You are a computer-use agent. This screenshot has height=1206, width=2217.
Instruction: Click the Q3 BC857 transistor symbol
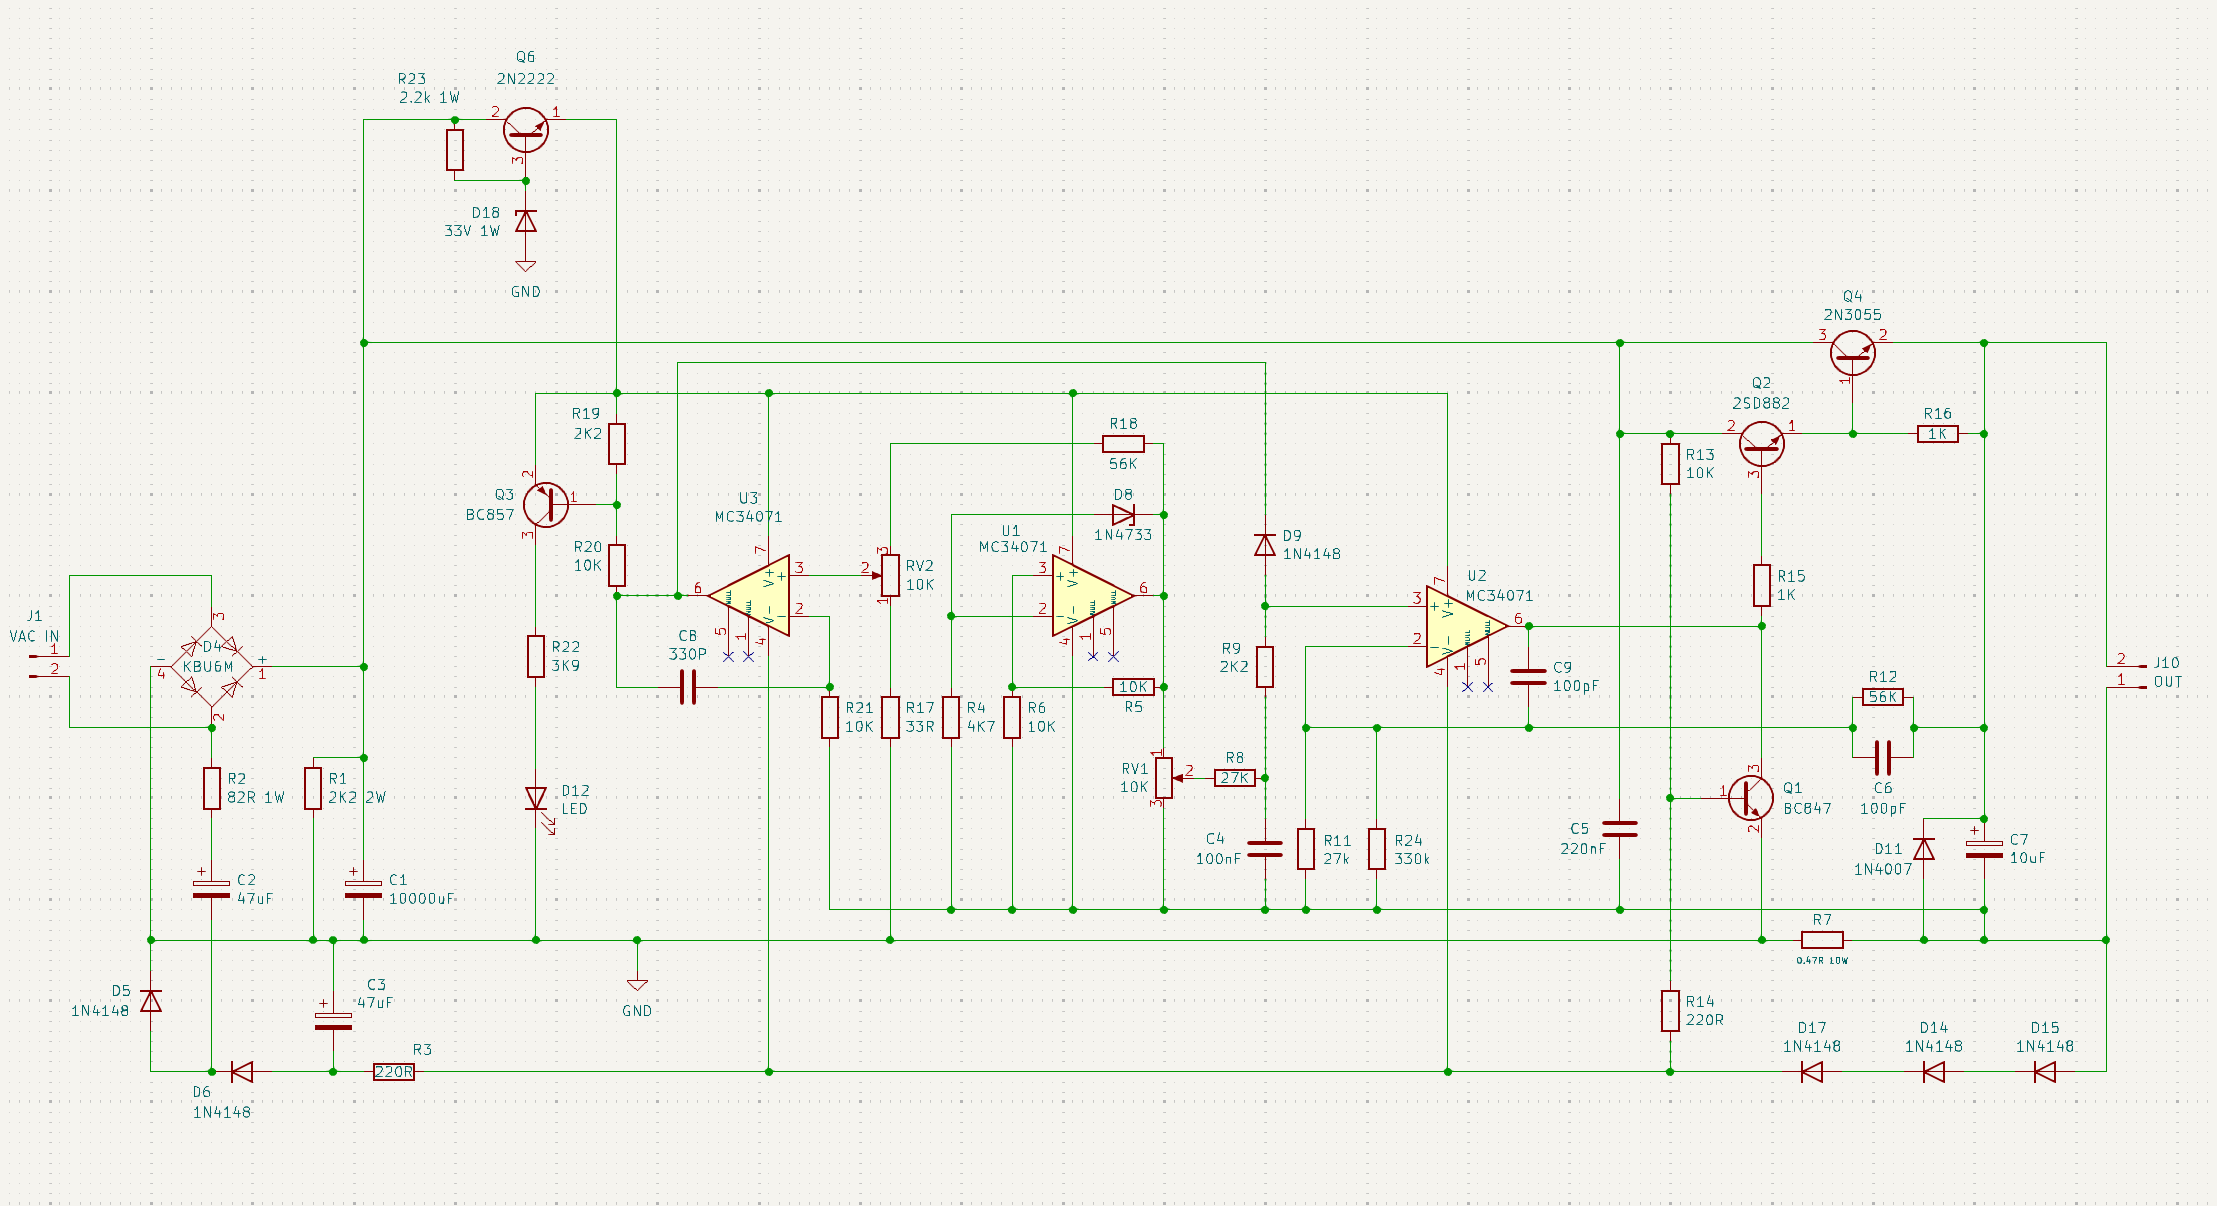coord(546,504)
